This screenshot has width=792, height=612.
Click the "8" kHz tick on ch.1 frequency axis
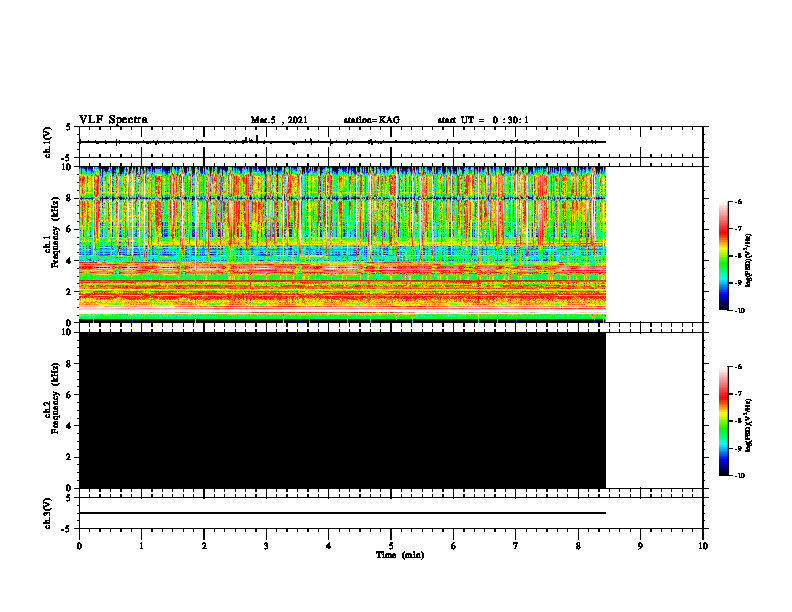(70, 198)
